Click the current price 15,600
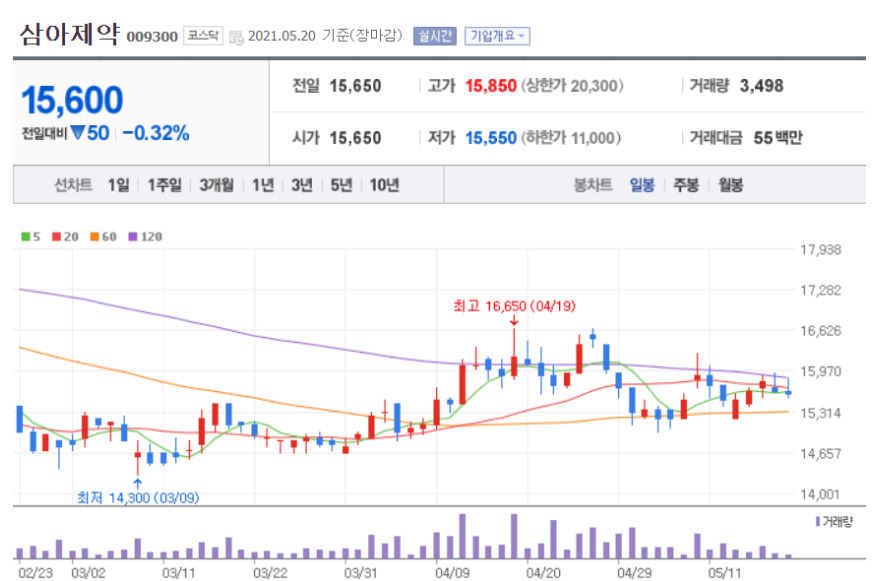Image resolution: width=880 pixels, height=581 pixels. tap(72, 100)
